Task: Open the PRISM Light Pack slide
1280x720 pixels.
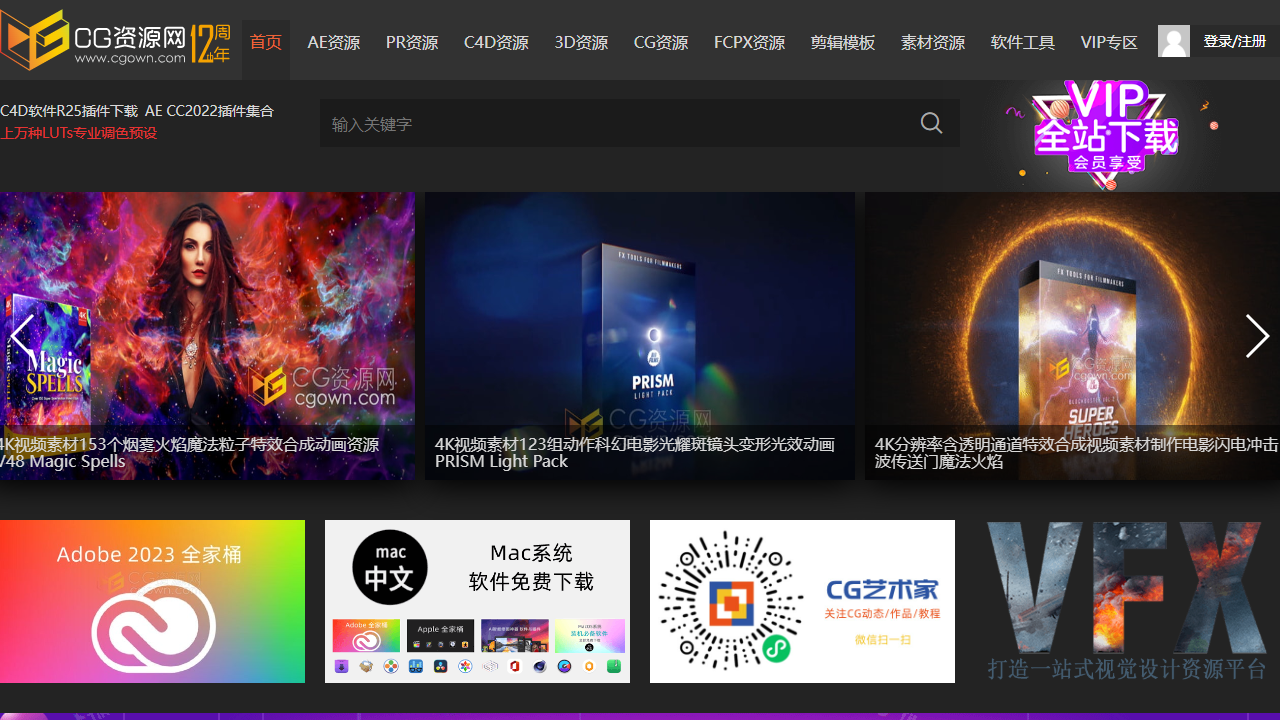Action: tap(640, 335)
